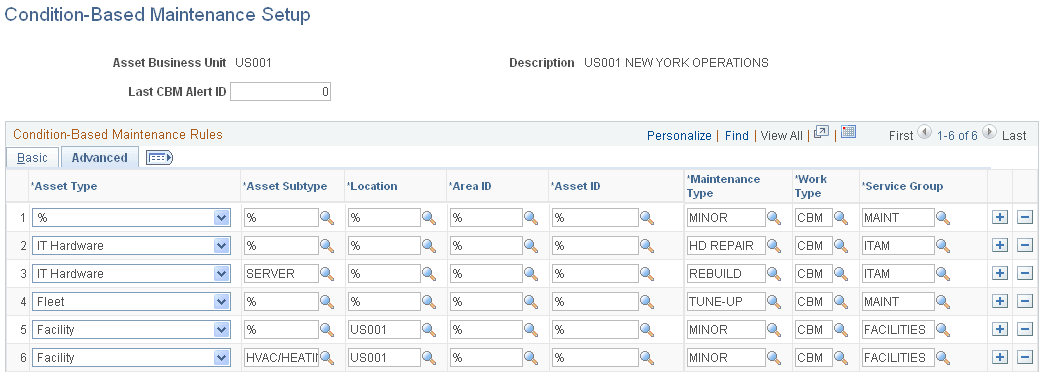Expand Asset Type dropdown in row 1
The width and height of the screenshot is (1048, 384).
221,218
